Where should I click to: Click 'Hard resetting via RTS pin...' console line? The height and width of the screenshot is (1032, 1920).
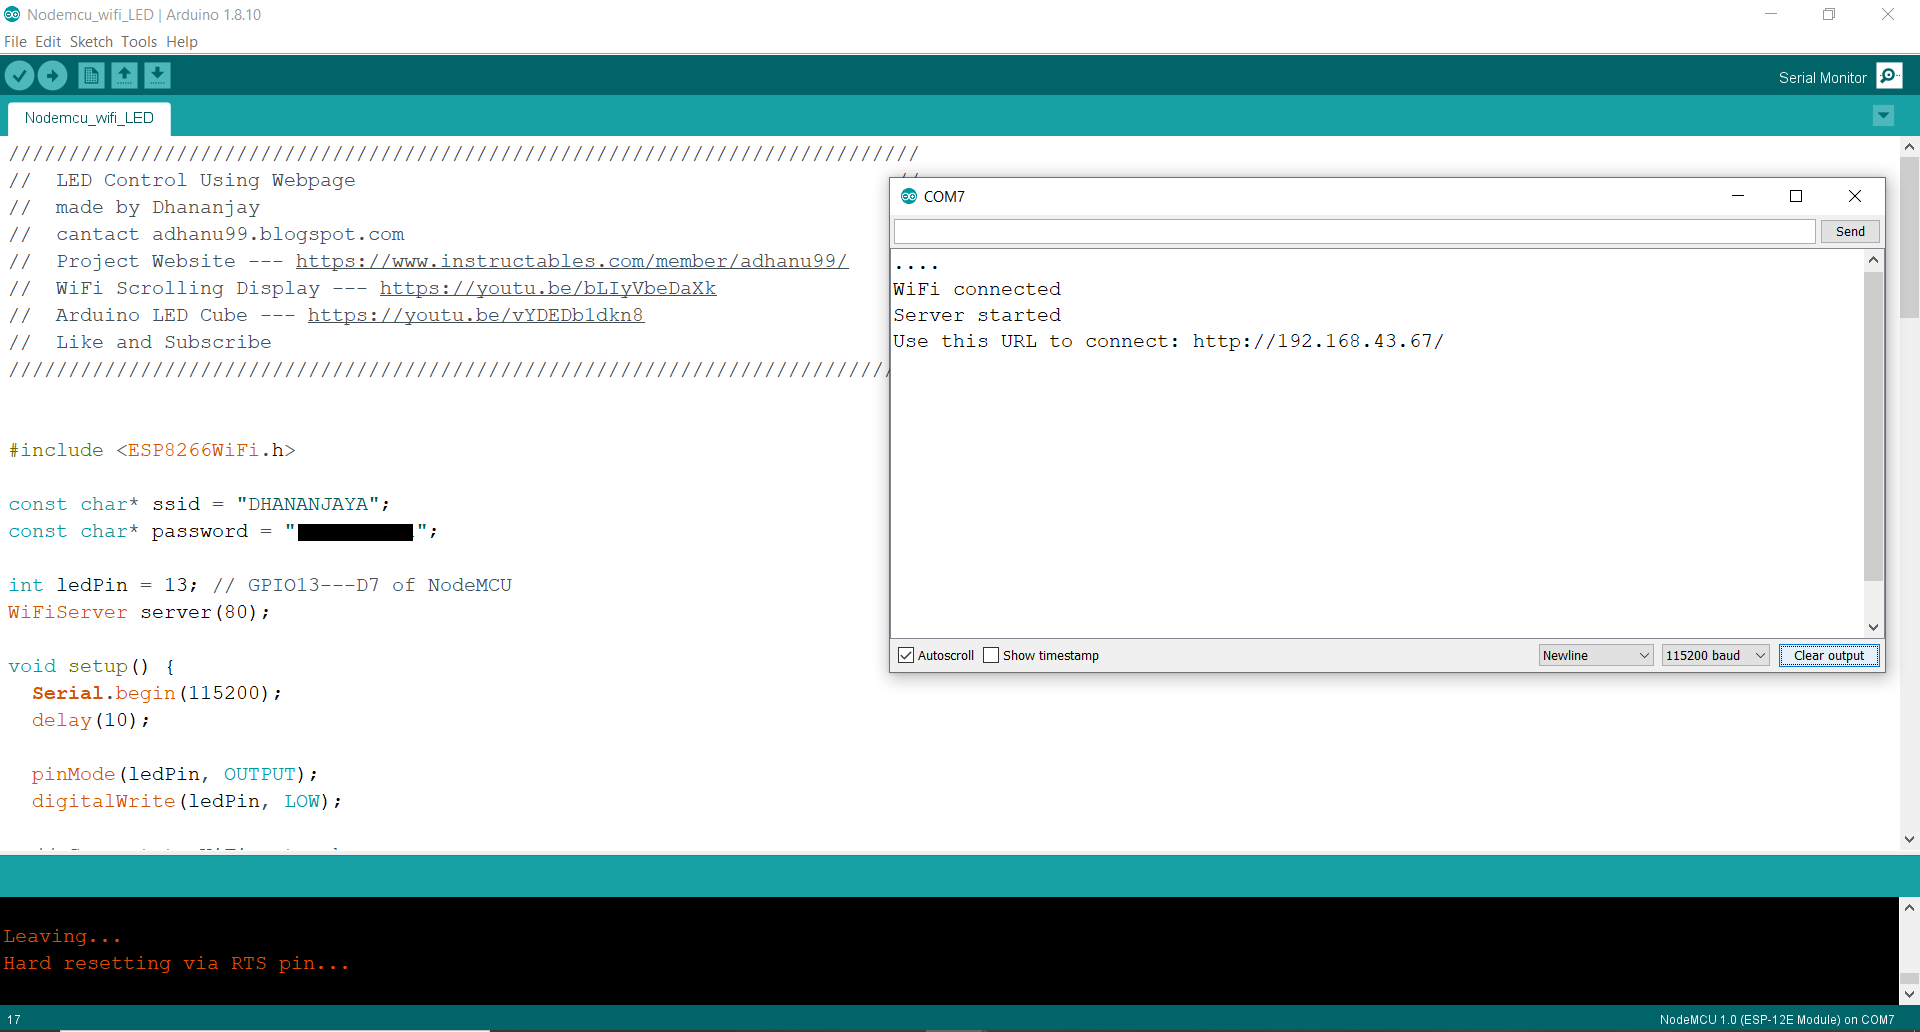[177, 963]
